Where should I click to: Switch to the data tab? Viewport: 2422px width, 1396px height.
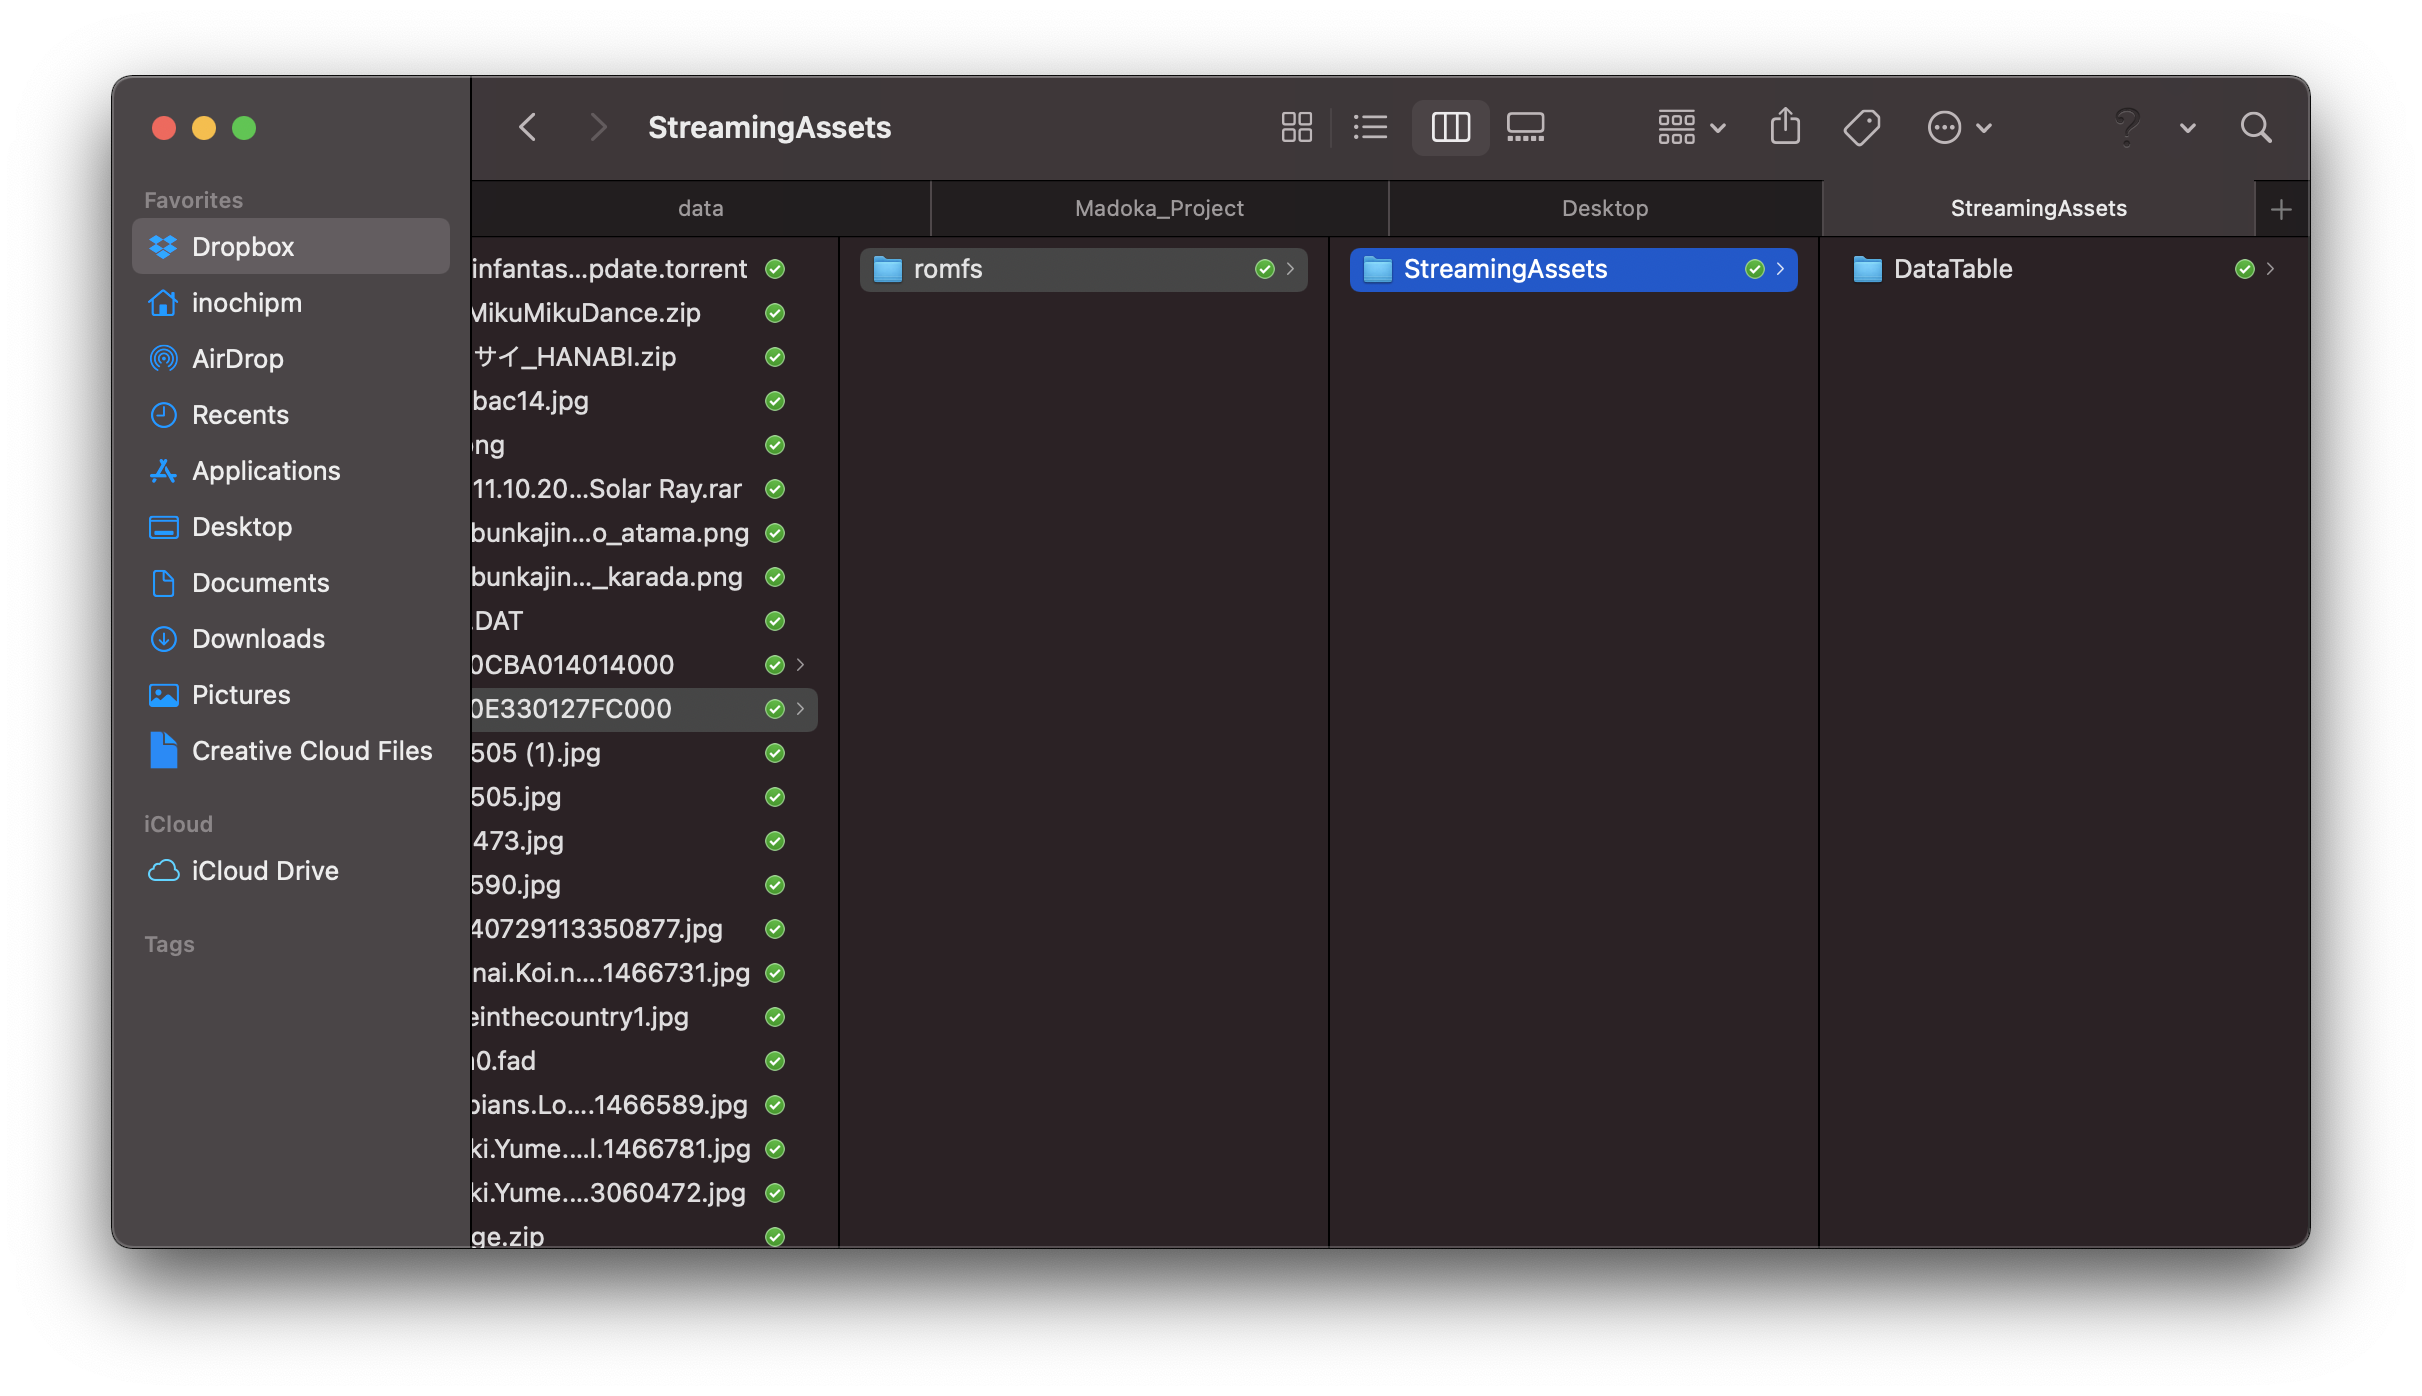click(x=700, y=208)
